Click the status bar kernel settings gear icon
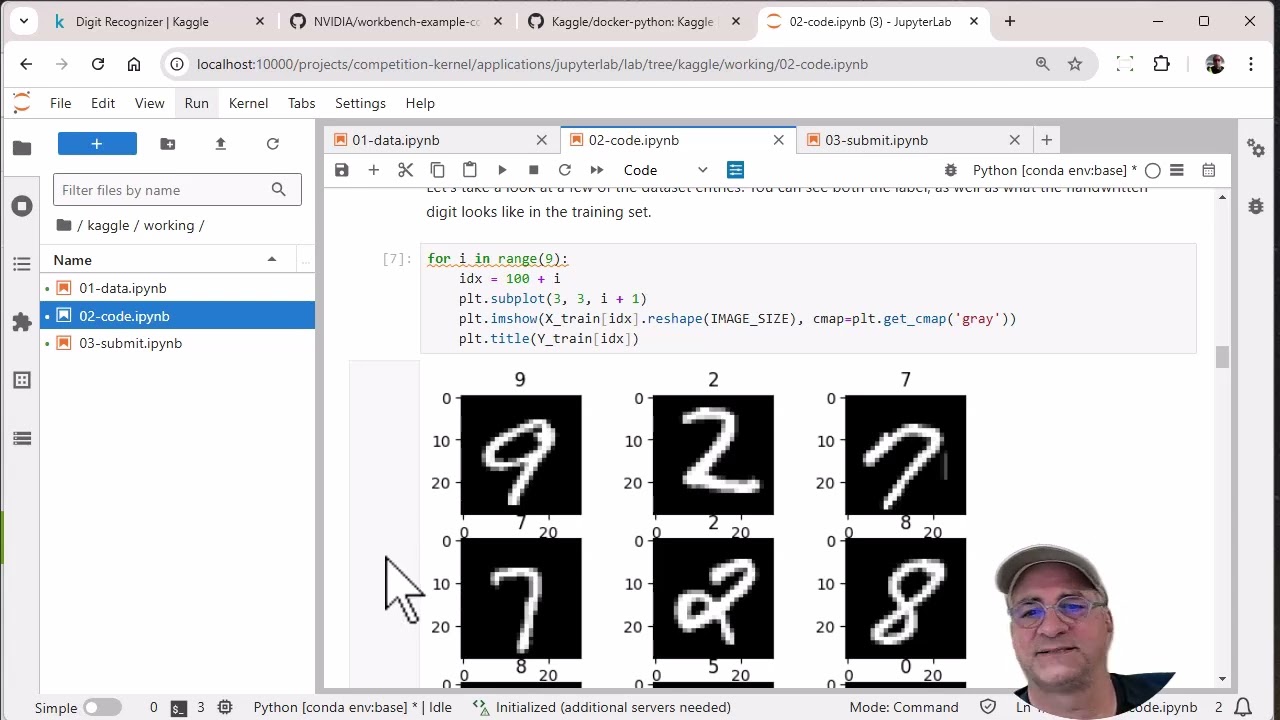Screen dimensions: 1280x720 coord(226,707)
